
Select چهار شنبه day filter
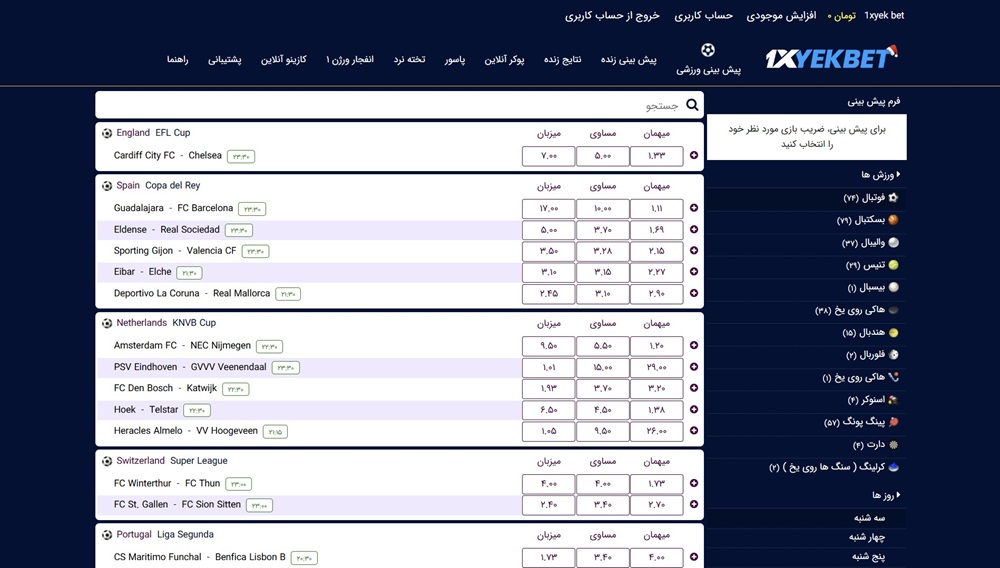(x=867, y=537)
